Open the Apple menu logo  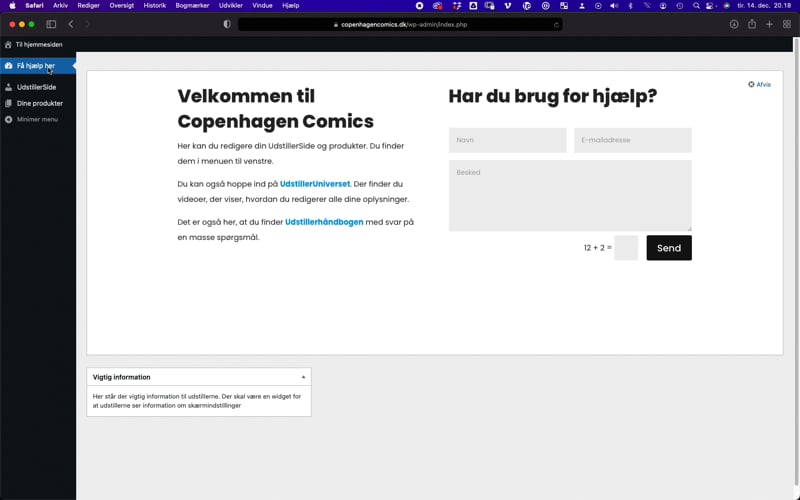(x=12, y=6)
